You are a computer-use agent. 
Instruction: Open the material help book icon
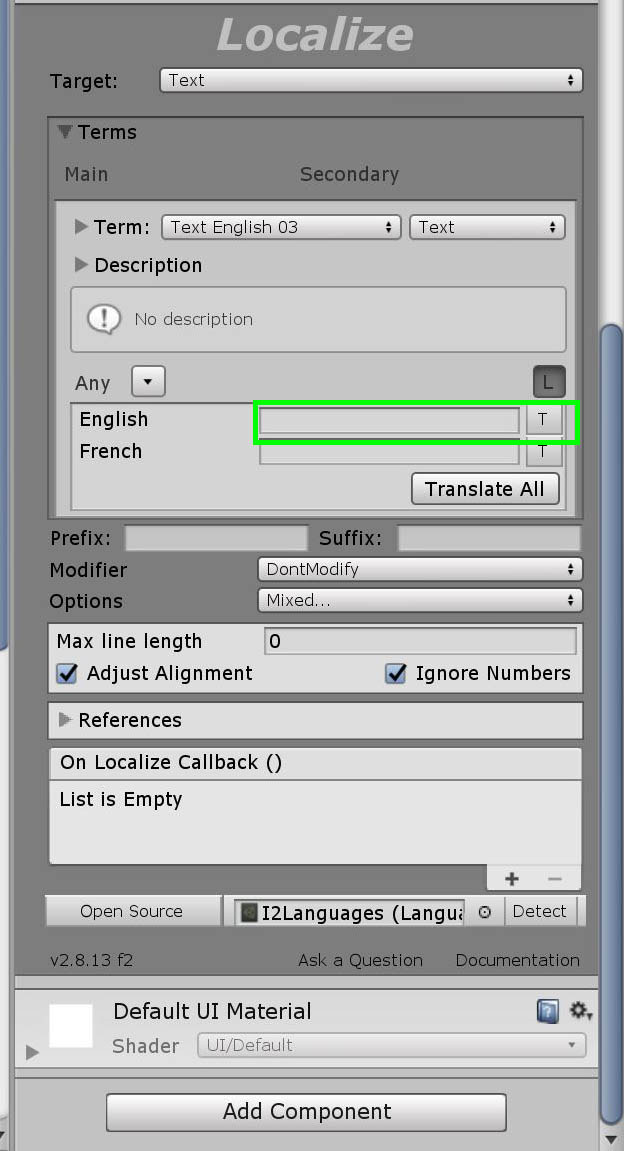[x=548, y=1012]
